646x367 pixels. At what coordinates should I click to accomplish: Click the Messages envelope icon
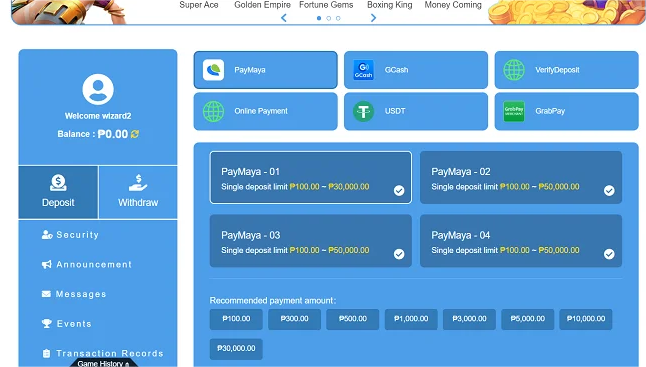(x=46, y=294)
